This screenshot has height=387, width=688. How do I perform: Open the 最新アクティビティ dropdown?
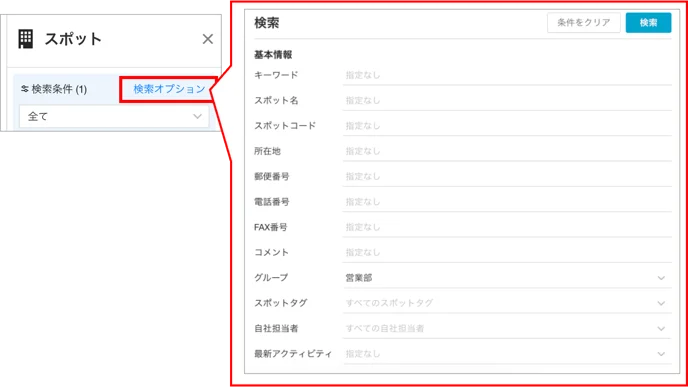[507, 354]
